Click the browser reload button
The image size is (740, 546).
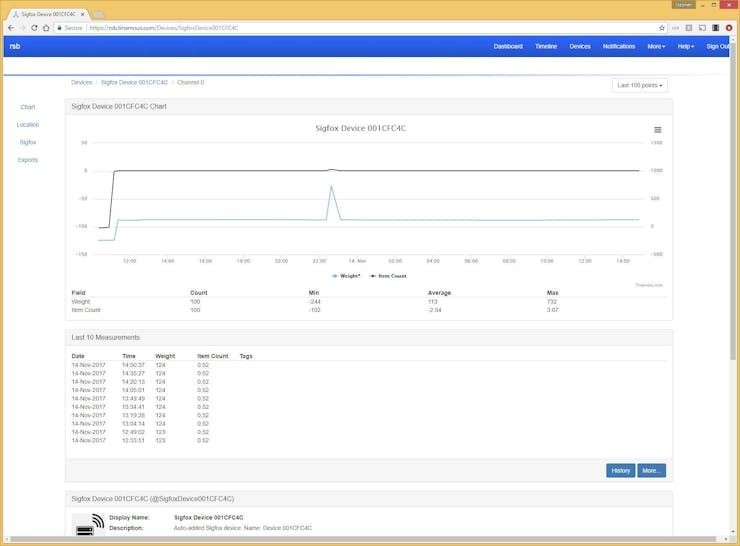pos(34,28)
